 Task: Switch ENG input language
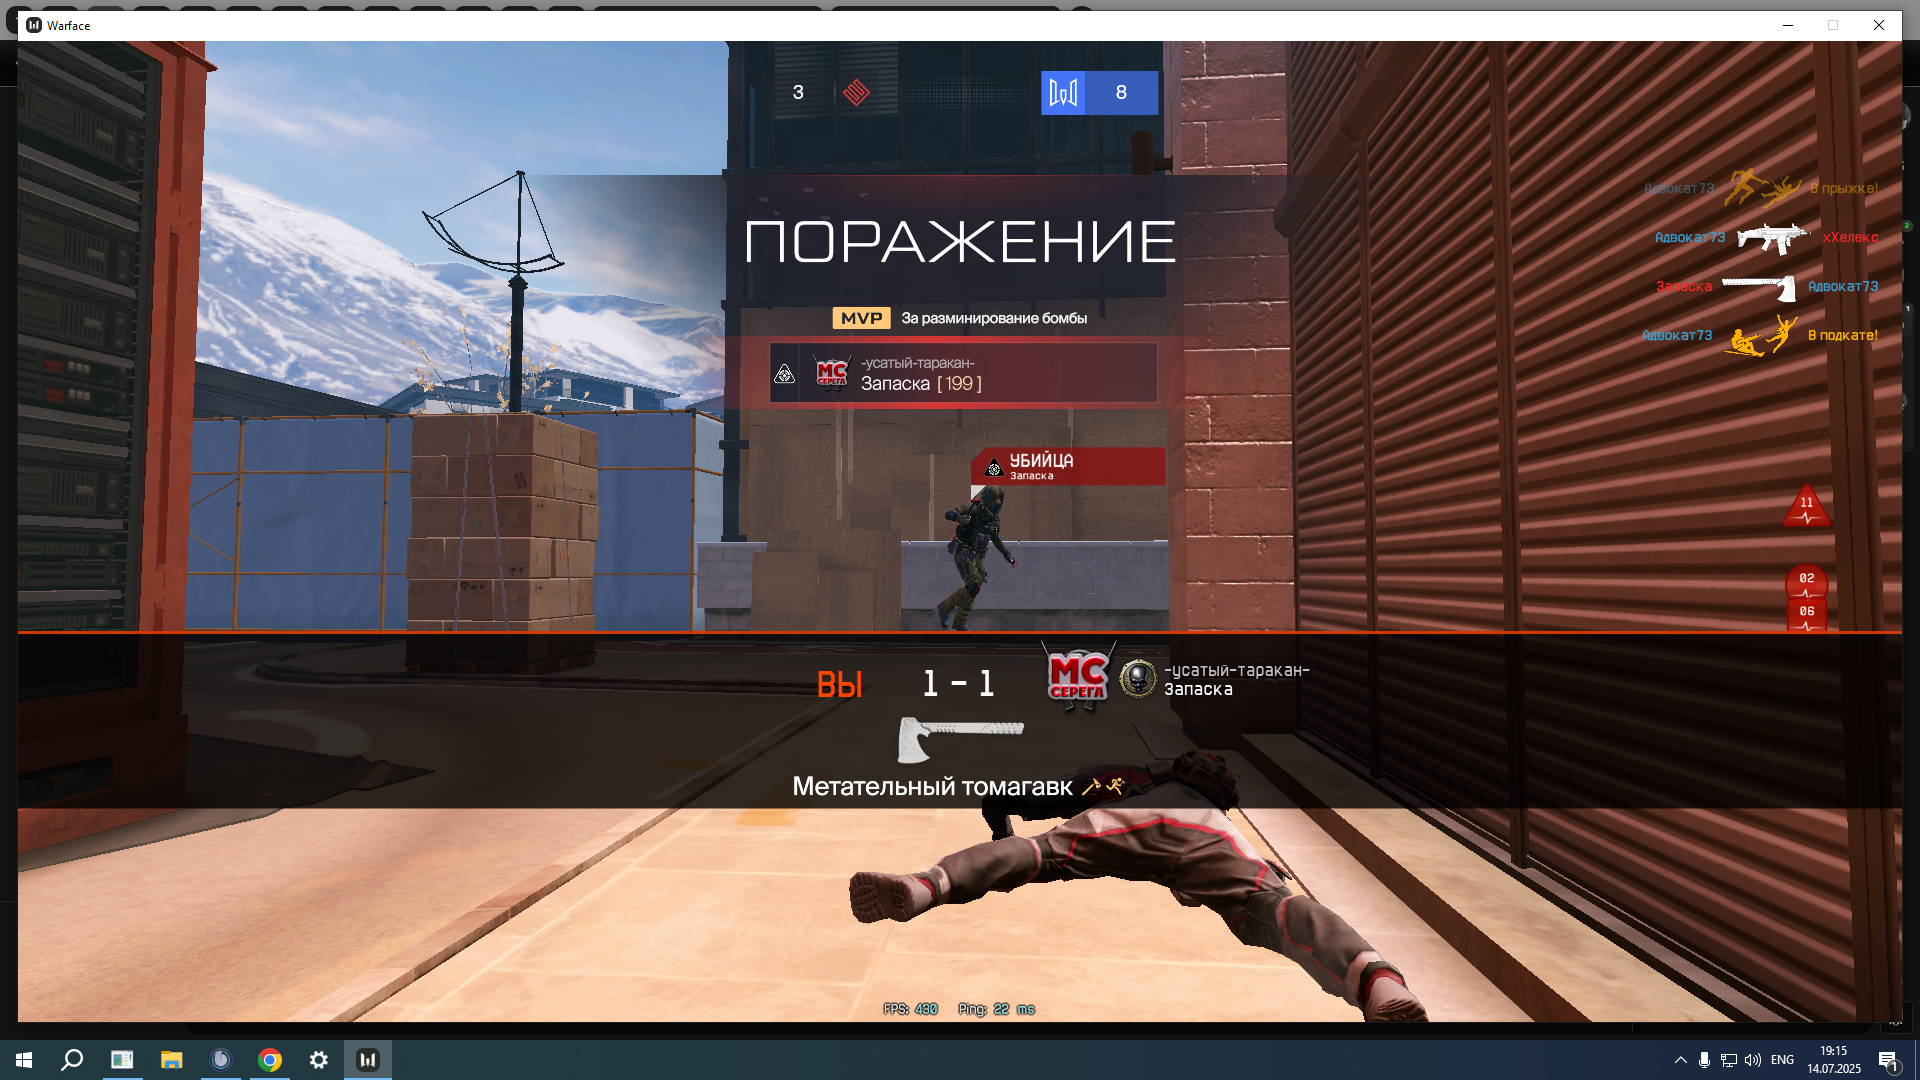[x=1782, y=1060]
